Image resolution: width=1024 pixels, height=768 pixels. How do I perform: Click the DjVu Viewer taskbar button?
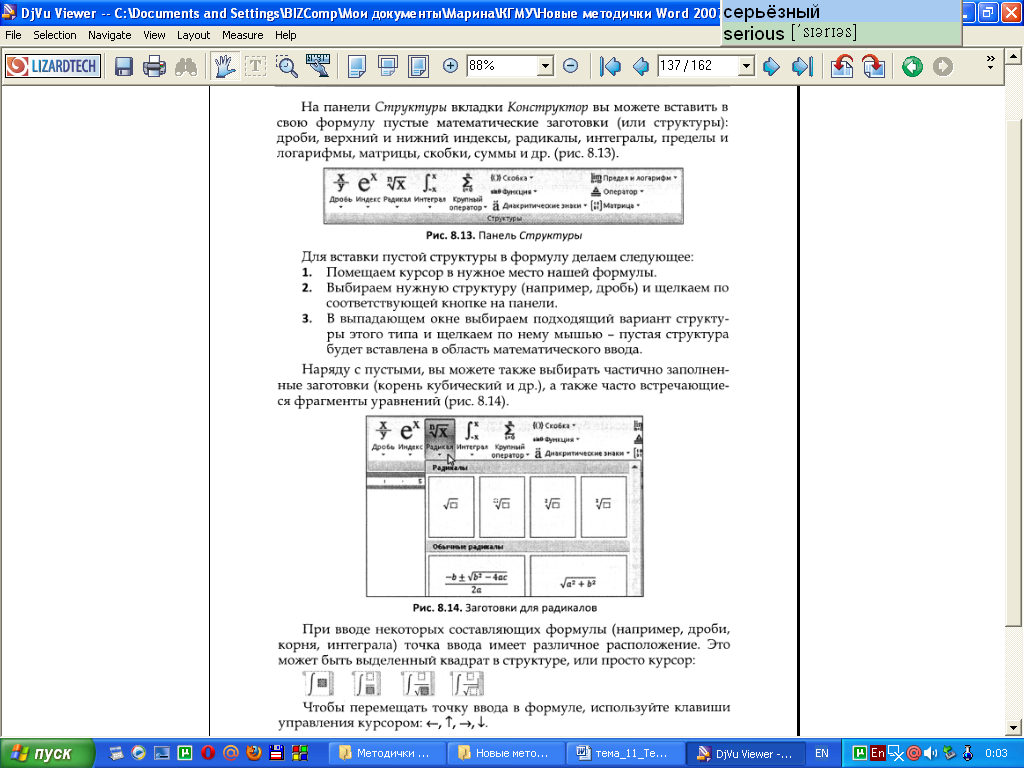(x=745, y=754)
